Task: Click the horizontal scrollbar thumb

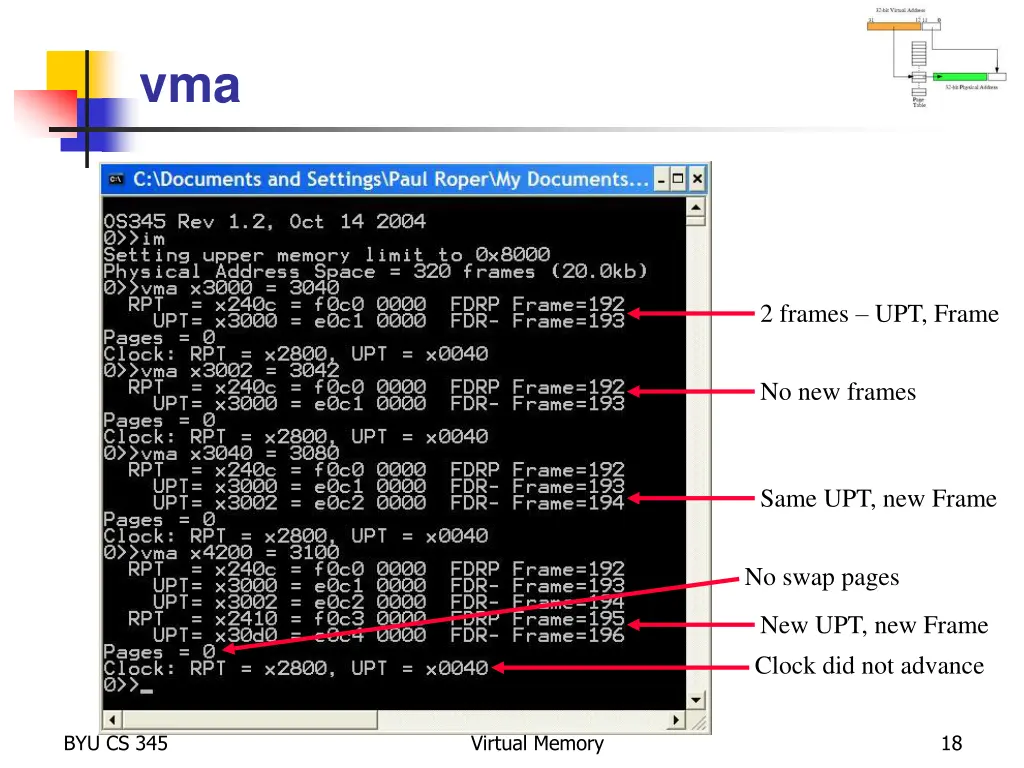Action: [x=249, y=720]
